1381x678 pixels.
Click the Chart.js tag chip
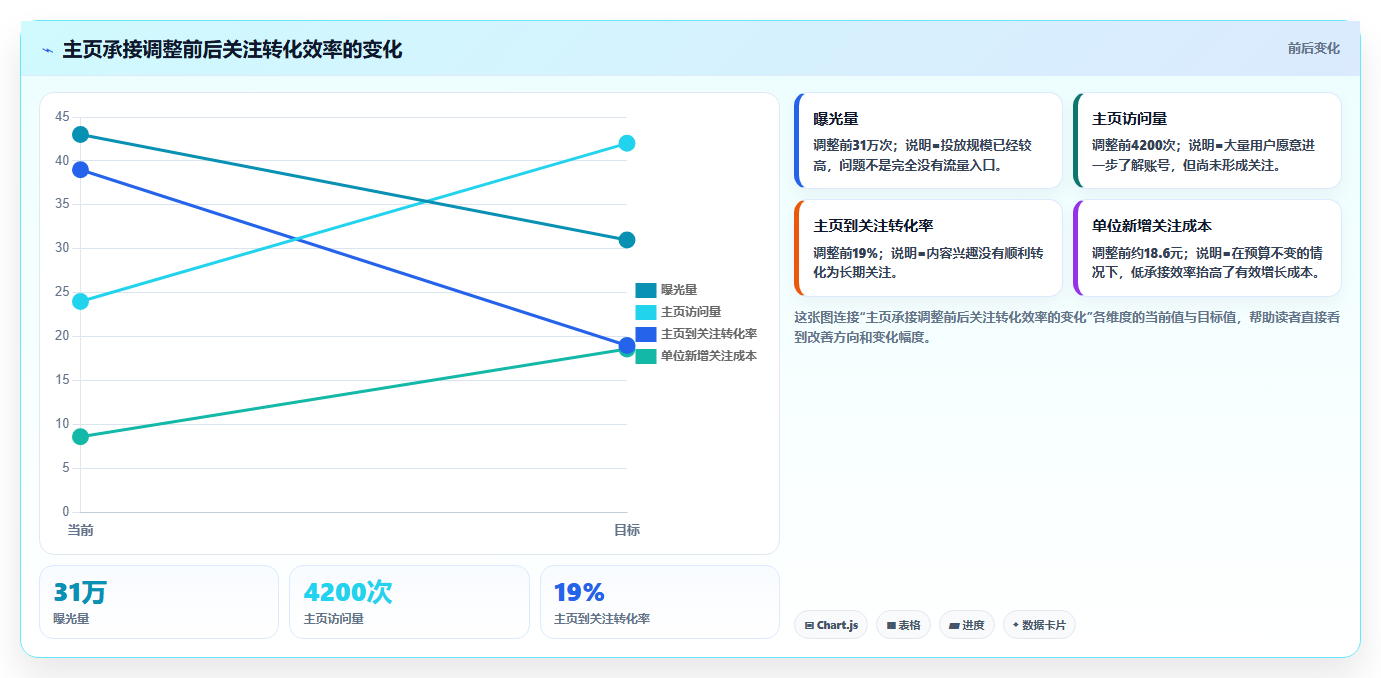pos(831,625)
